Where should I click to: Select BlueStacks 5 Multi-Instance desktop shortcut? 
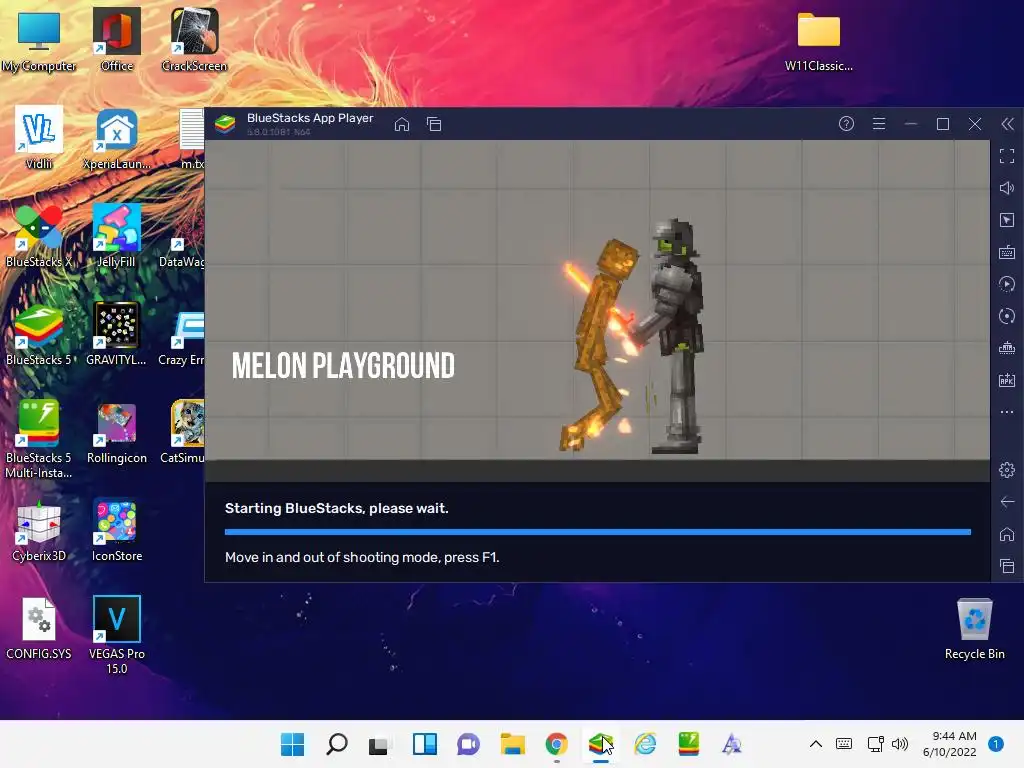coord(39,439)
